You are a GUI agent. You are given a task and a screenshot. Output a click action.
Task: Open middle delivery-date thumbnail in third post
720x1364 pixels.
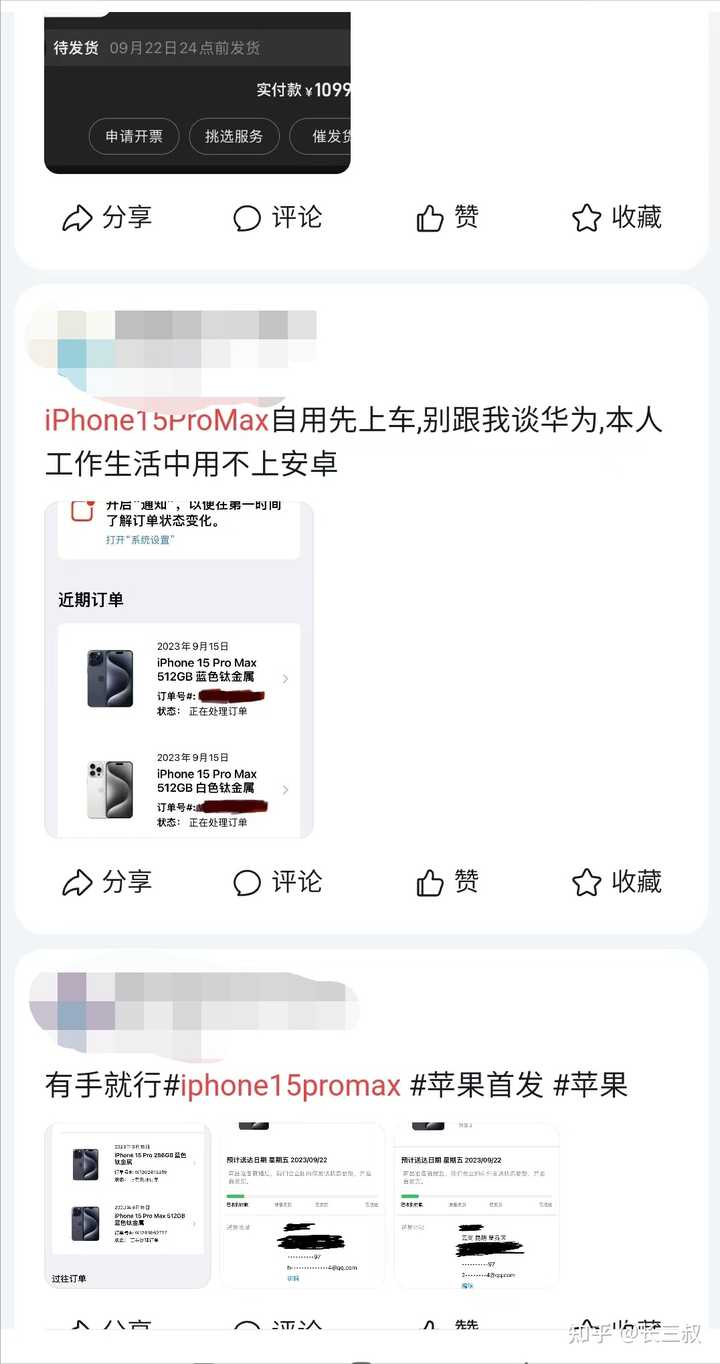click(303, 1205)
